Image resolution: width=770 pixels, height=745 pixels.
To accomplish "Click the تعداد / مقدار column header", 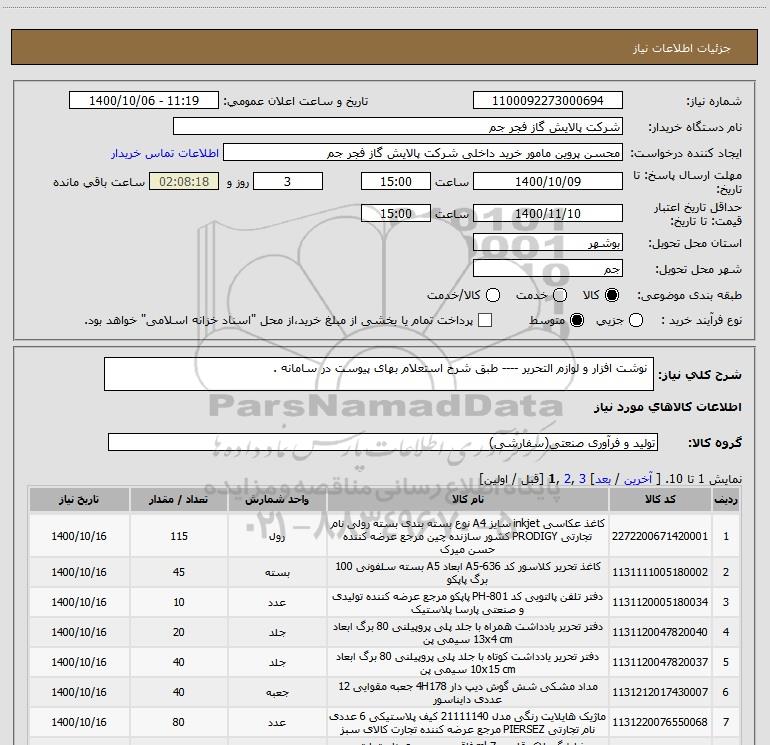I will (x=179, y=499).
